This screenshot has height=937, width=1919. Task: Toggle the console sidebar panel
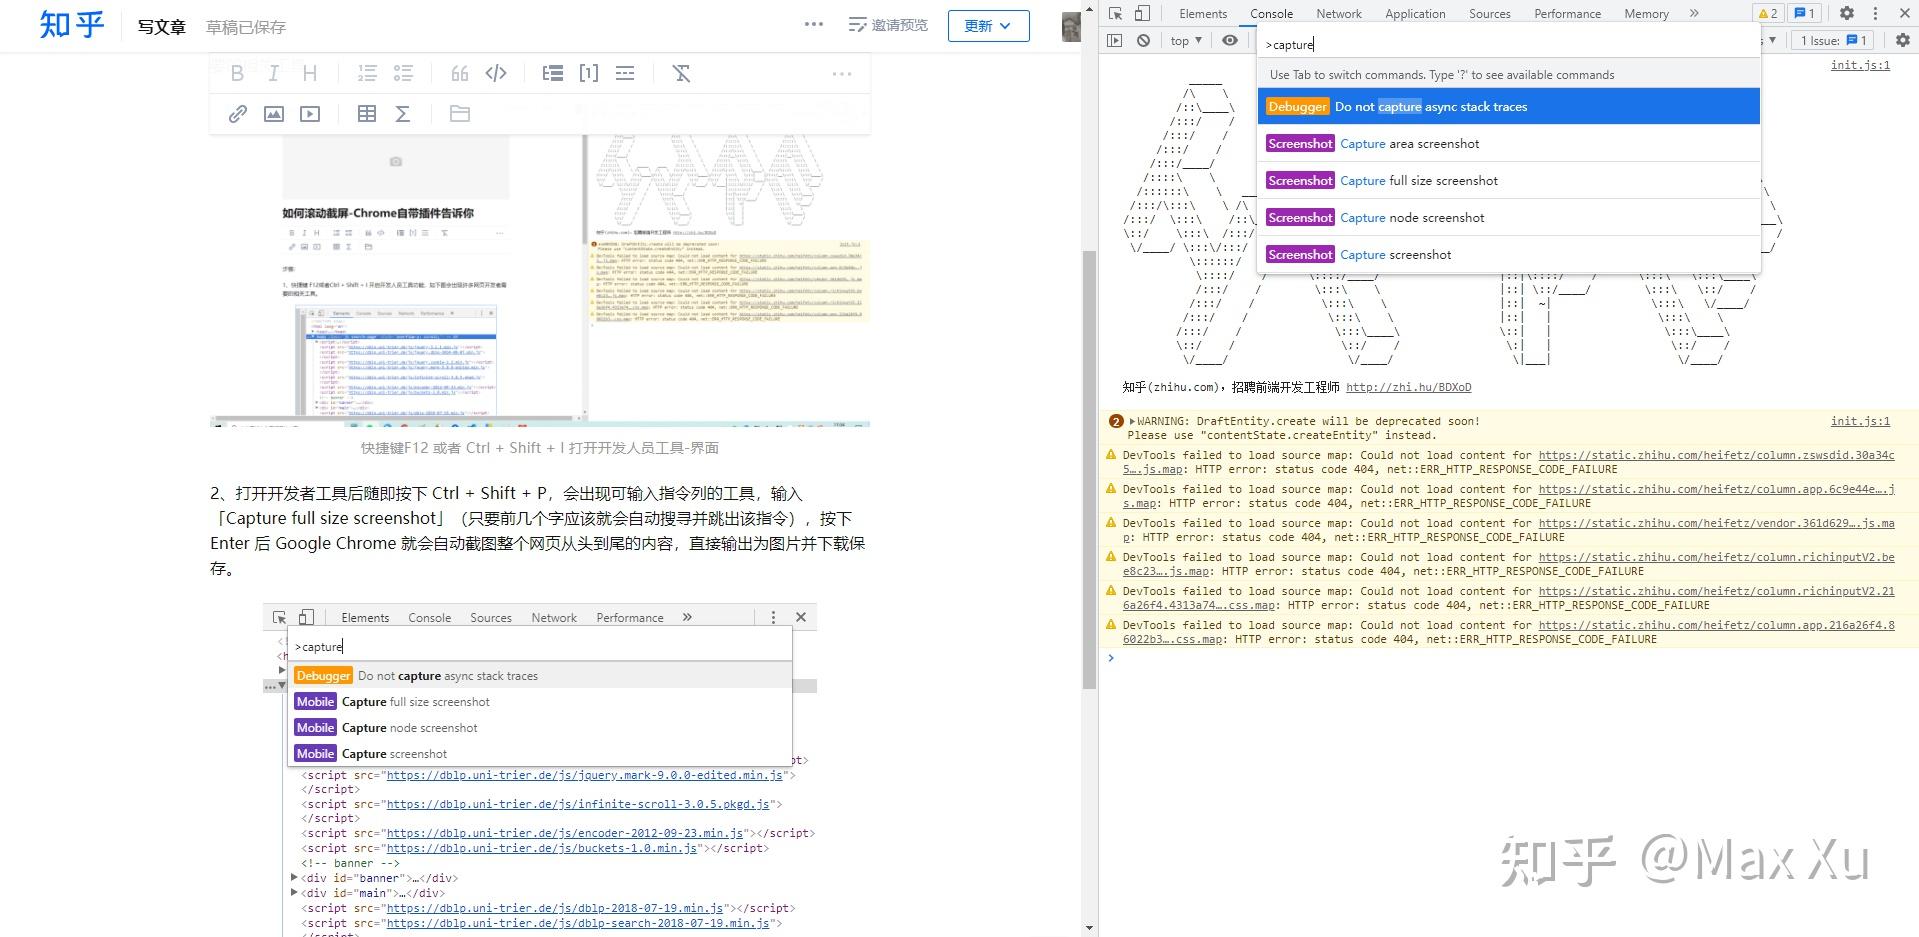click(1115, 40)
